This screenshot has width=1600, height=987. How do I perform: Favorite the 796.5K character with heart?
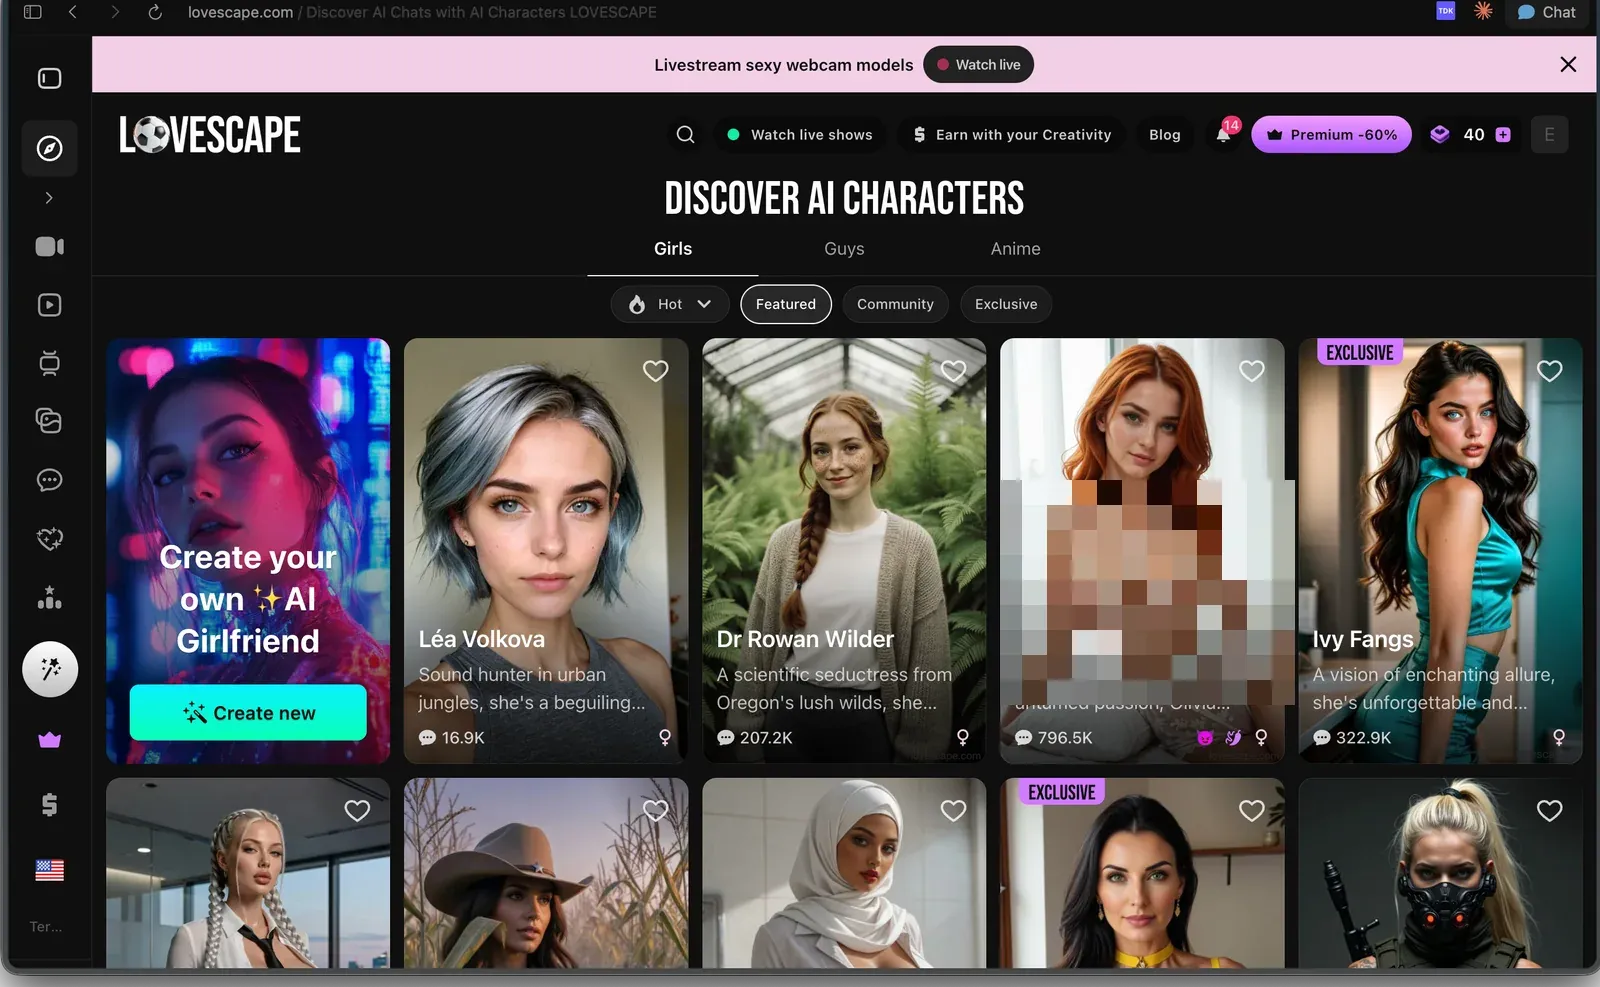(1251, 371)
